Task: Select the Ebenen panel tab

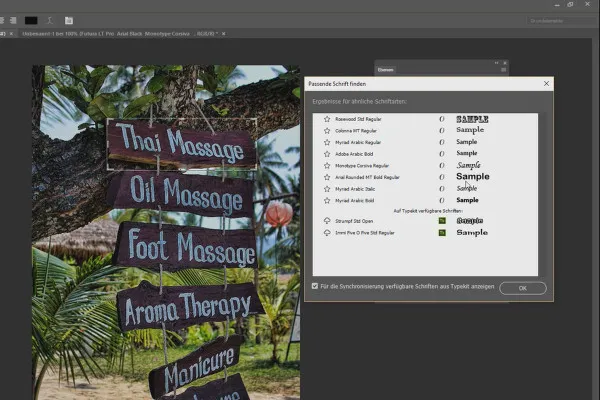Action: [x=385, y=70]
